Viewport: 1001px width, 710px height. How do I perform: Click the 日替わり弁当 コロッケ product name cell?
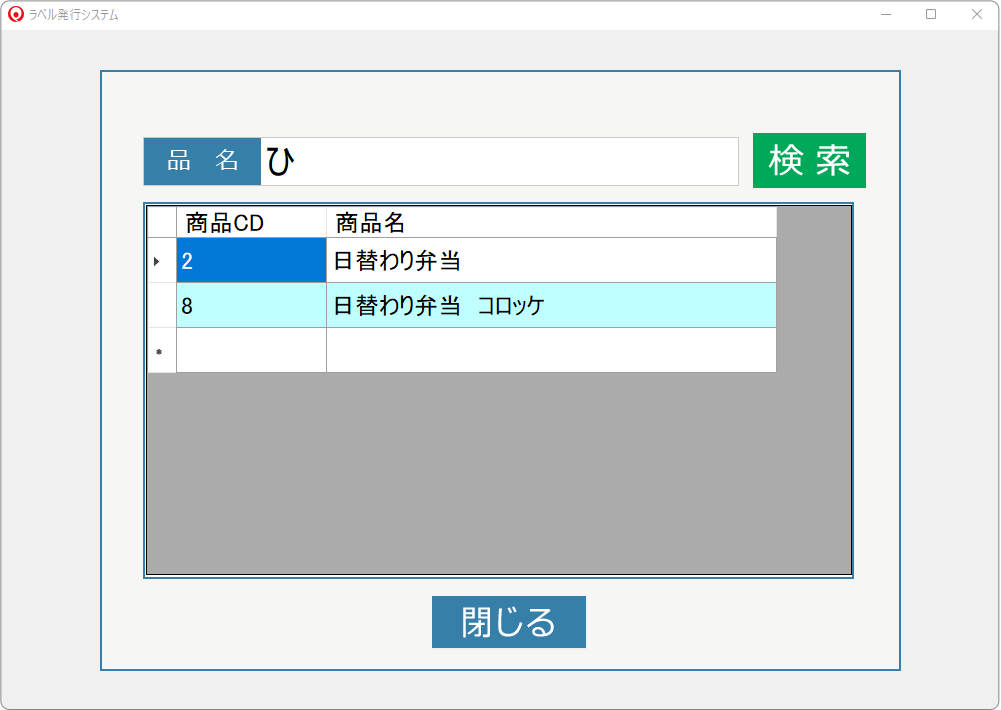click(551, 305)
